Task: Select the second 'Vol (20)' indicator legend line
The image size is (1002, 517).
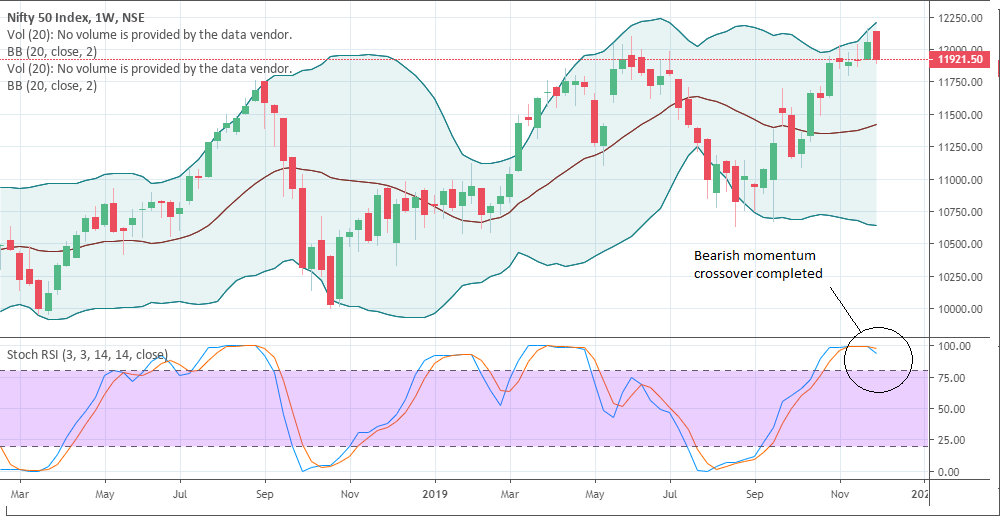Action: (x=150, y=68)
